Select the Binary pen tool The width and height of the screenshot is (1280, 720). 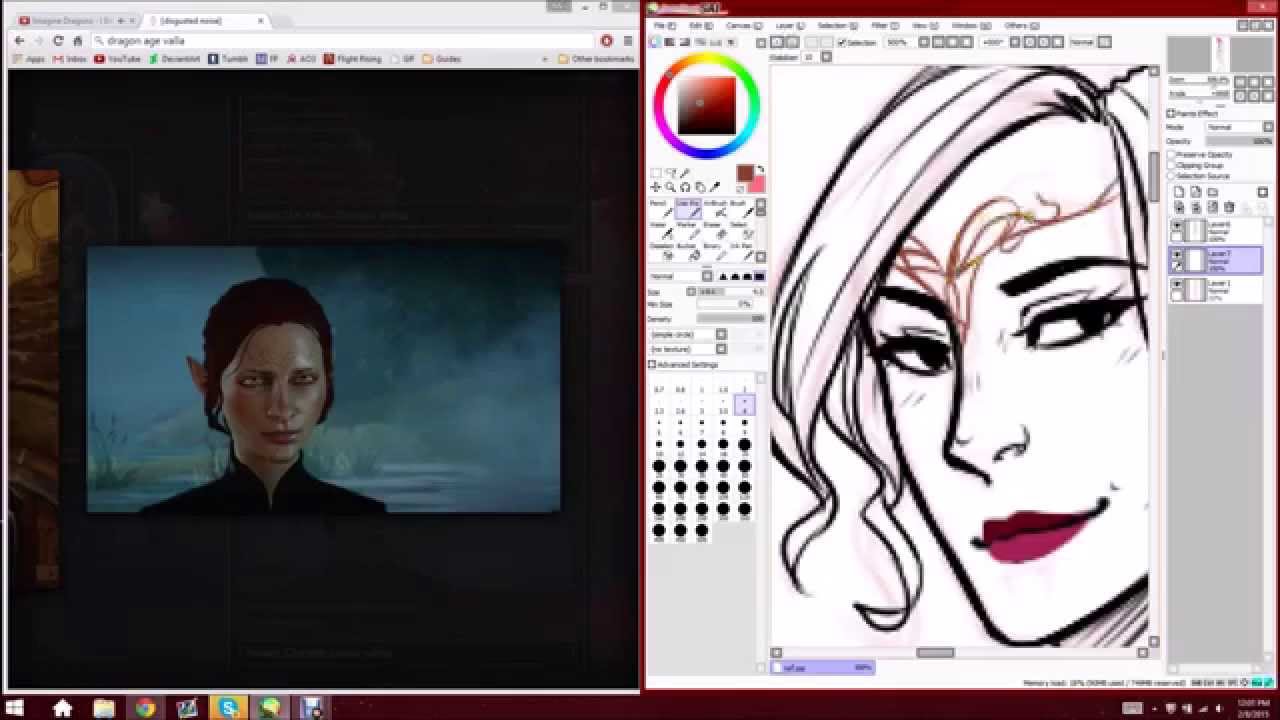[x=714, y=252]
